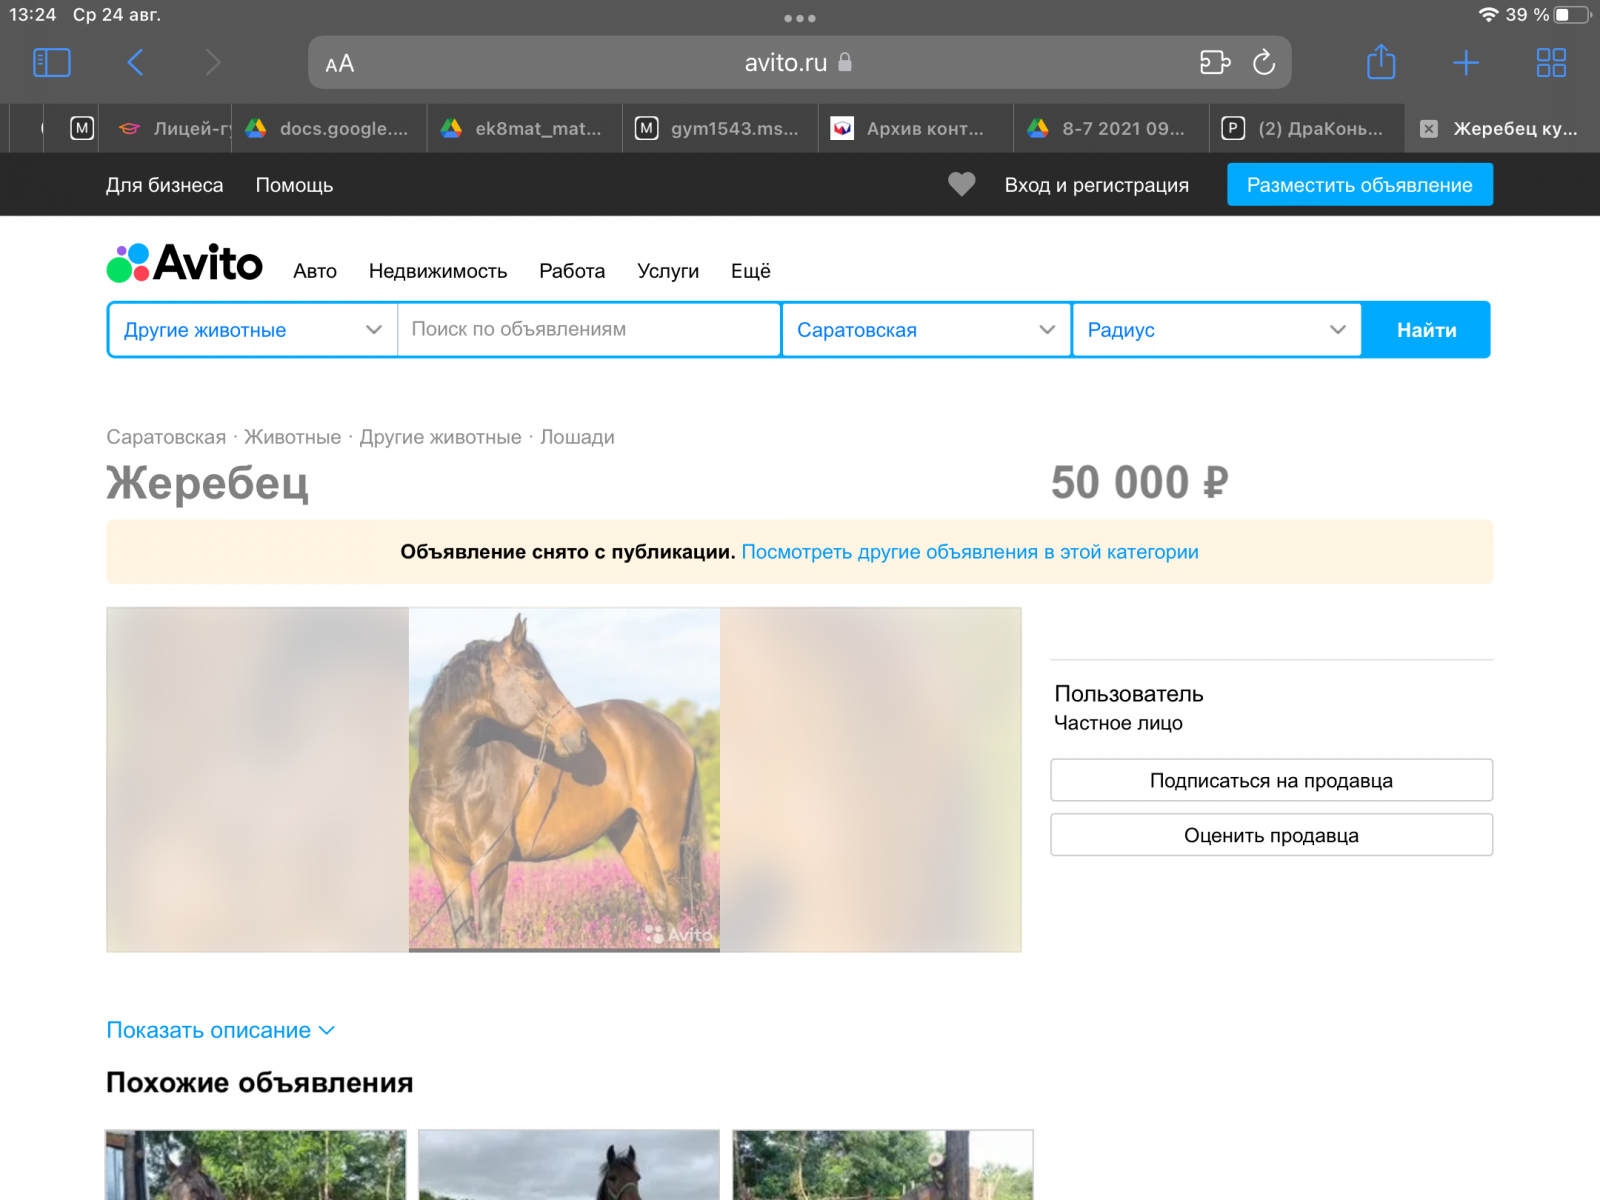Click the Avito logo
This screenshot has width=1600, height=1200.
185,264
